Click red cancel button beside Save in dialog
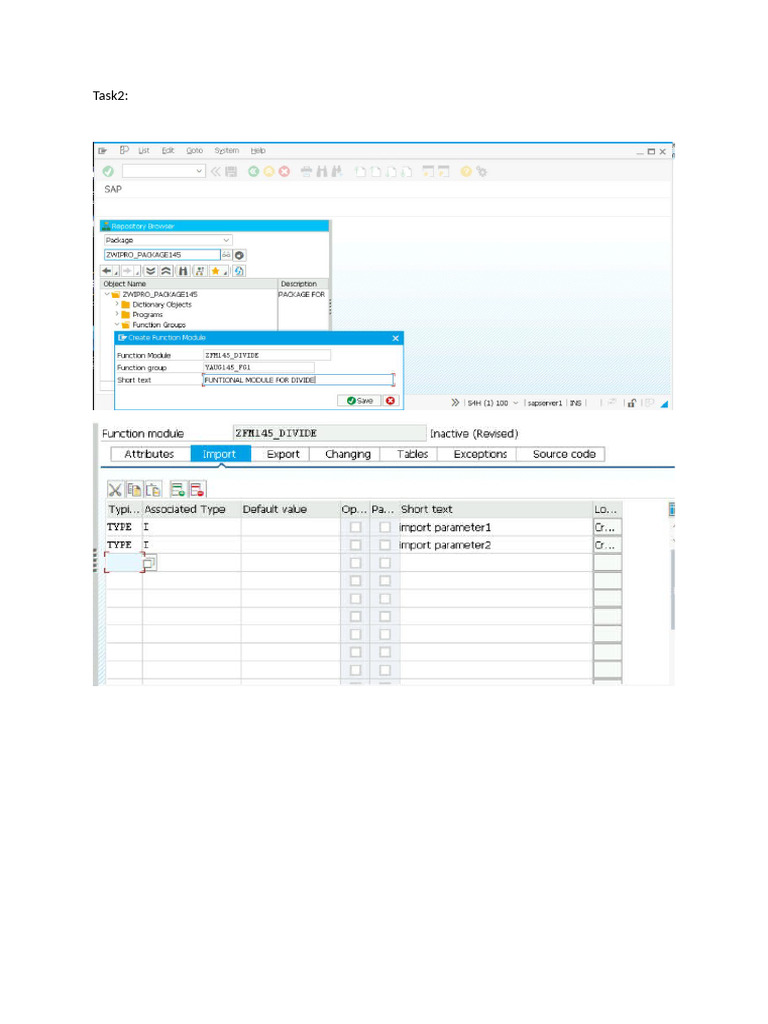Image resolution: width=768 pixels, height=1024 pixels. pos(391,401)
